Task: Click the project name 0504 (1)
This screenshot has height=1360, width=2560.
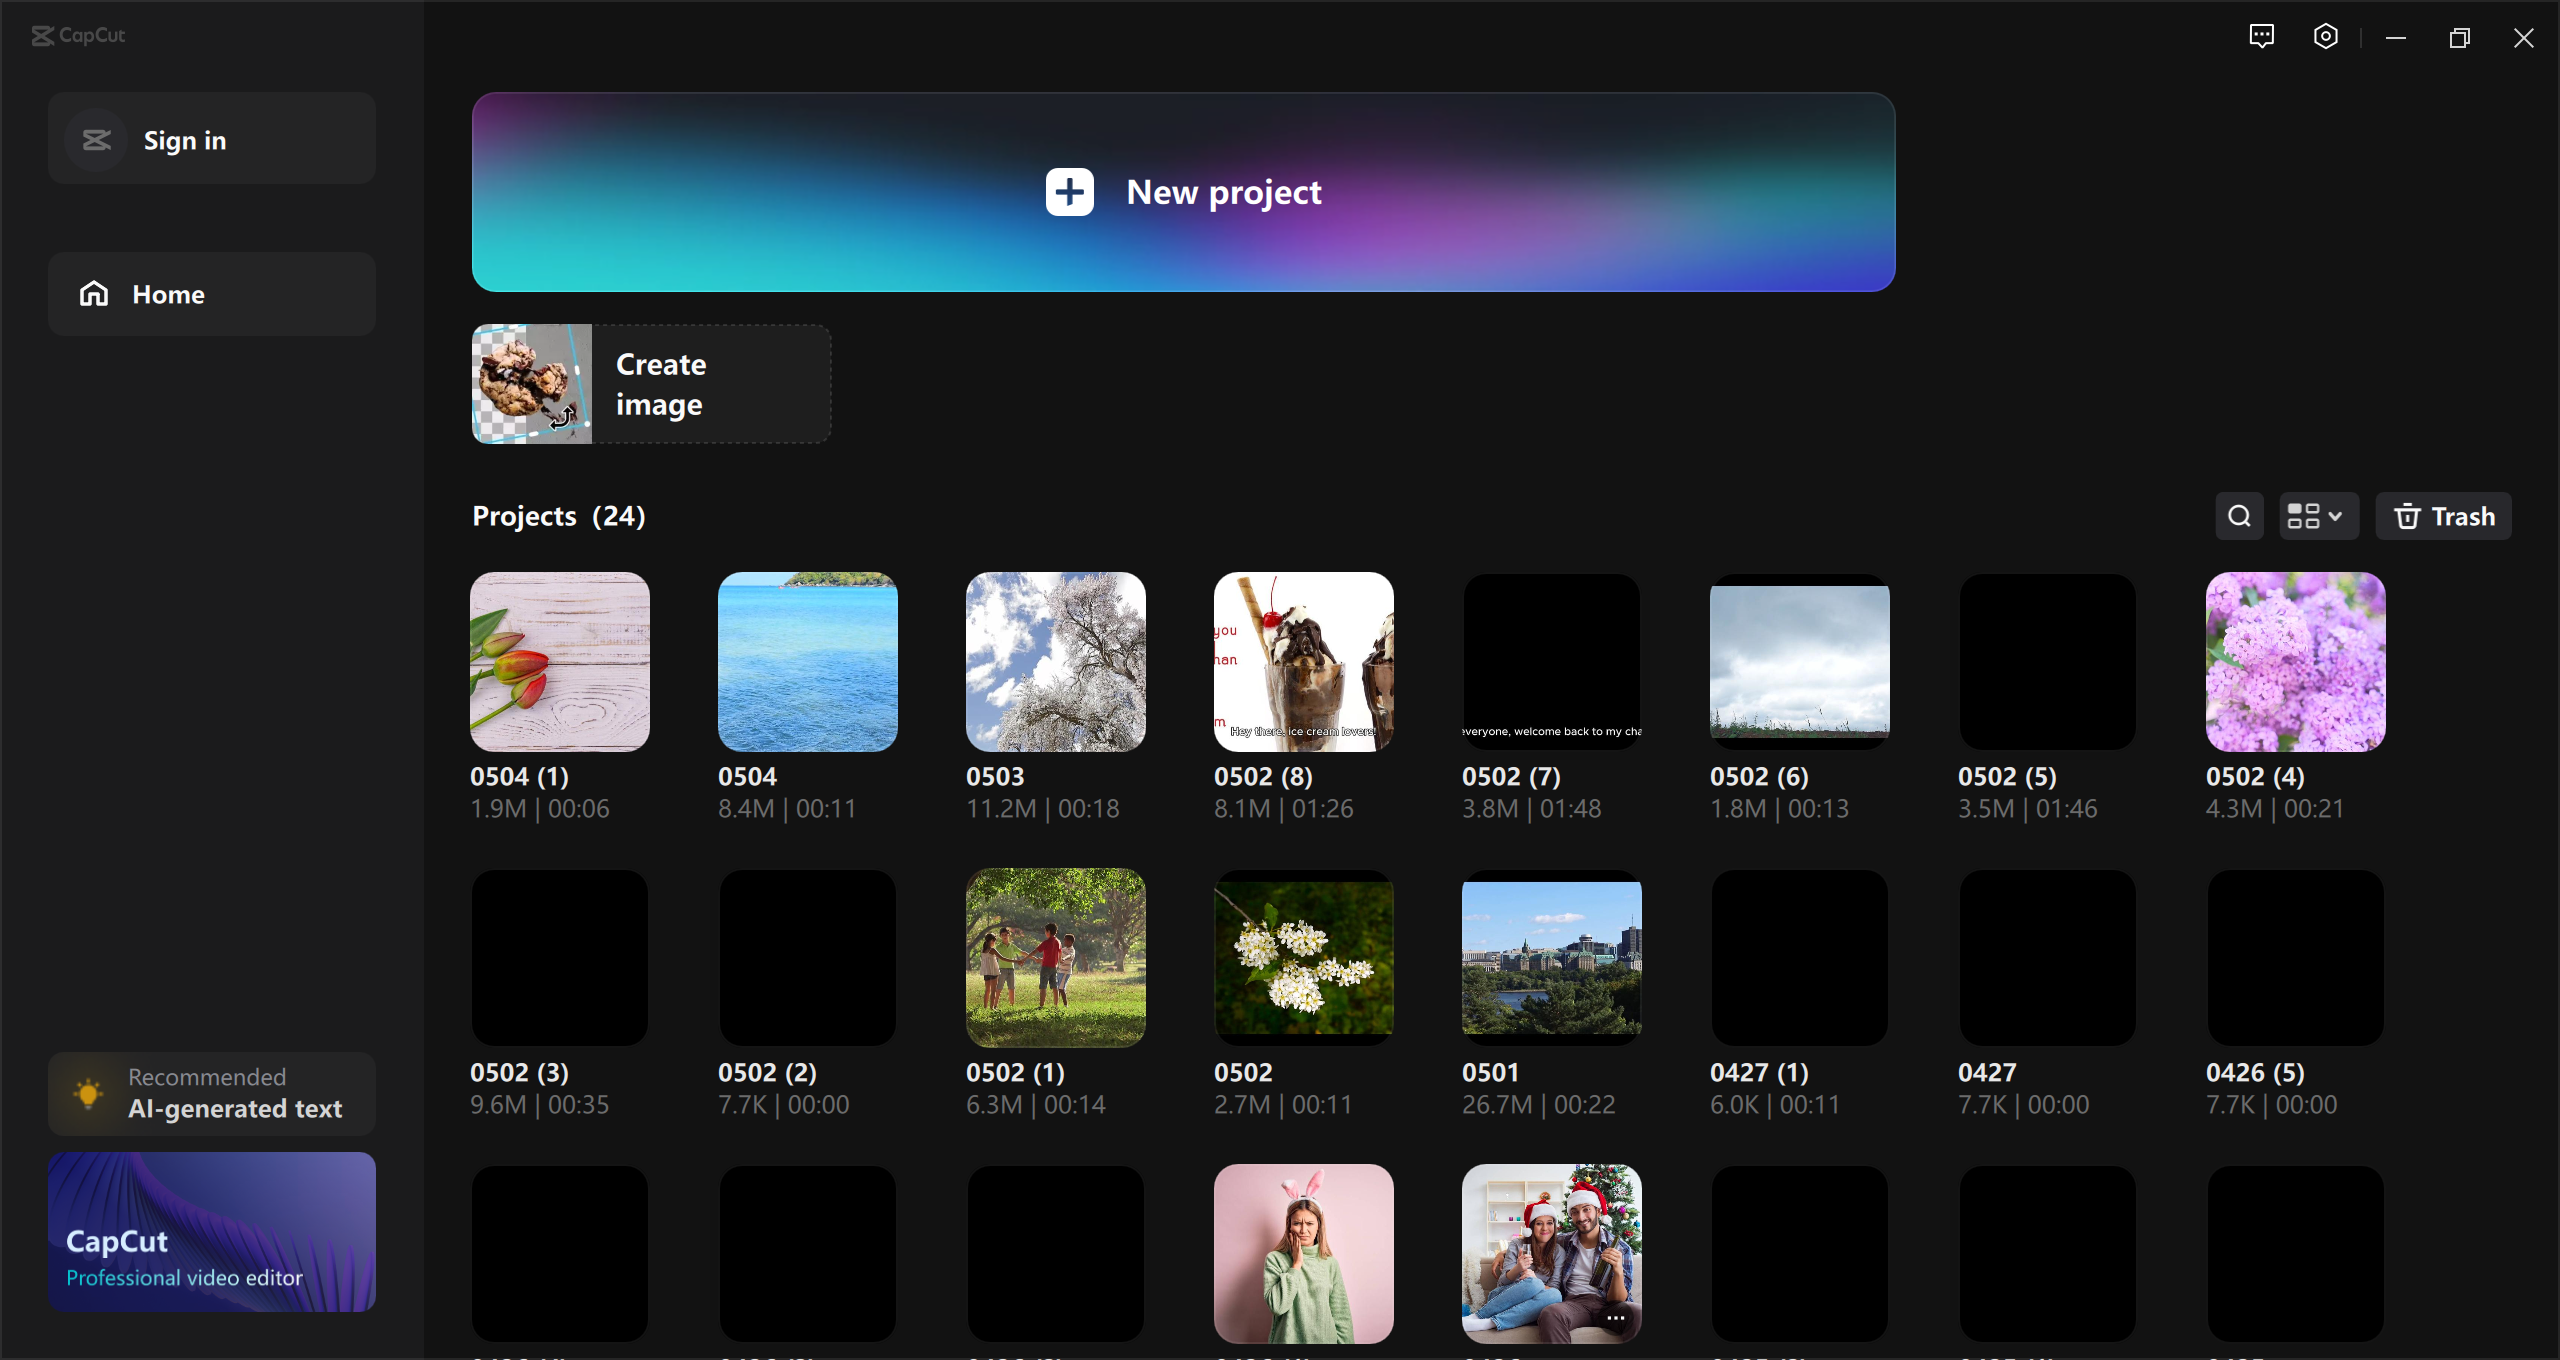Action: [520, 776]
